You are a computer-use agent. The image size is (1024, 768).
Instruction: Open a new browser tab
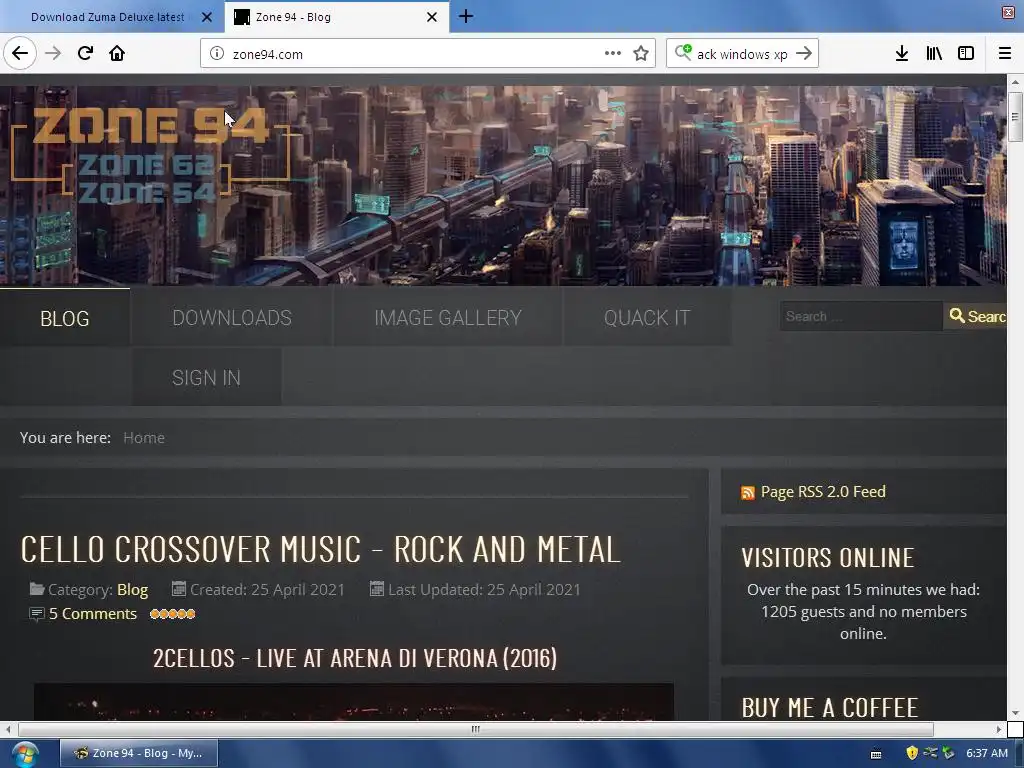tap(466, 16)
